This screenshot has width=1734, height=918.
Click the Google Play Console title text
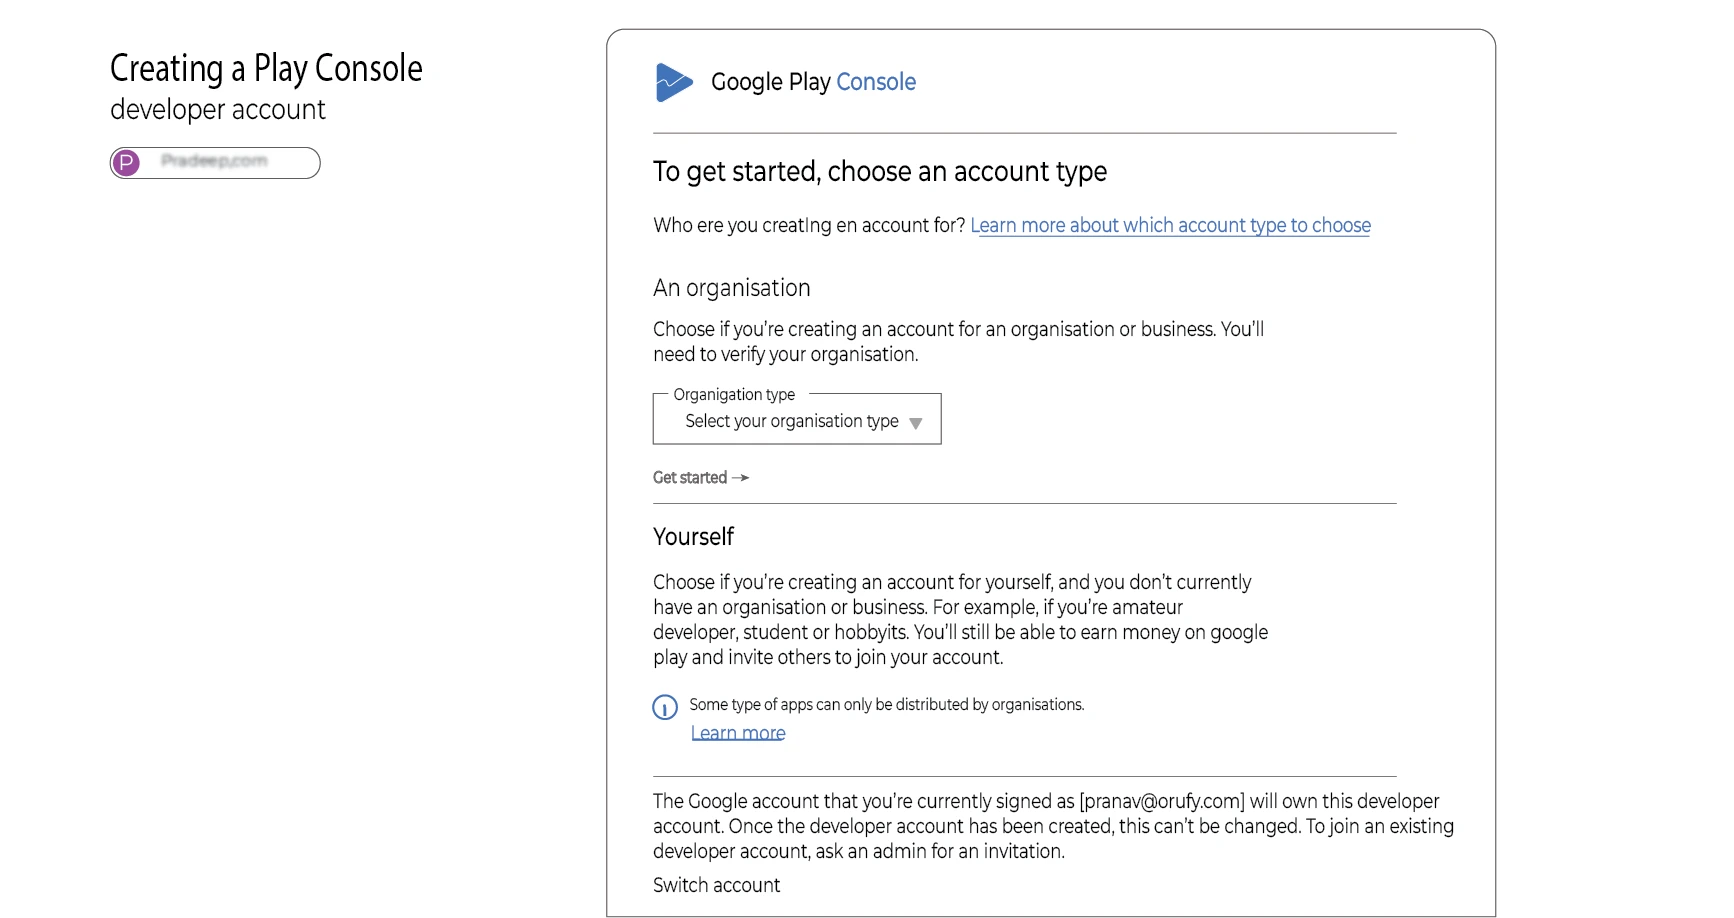[813, 82]
